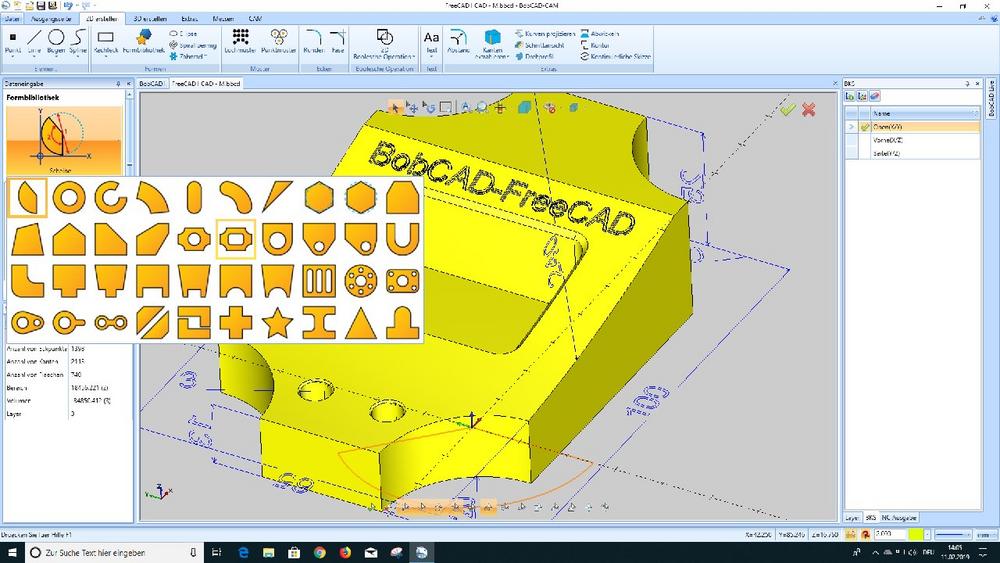The image size is (1000, 563).
Task: Expand the Text tool dropdown
Action: pyautogui.click(x=432, y=54)
